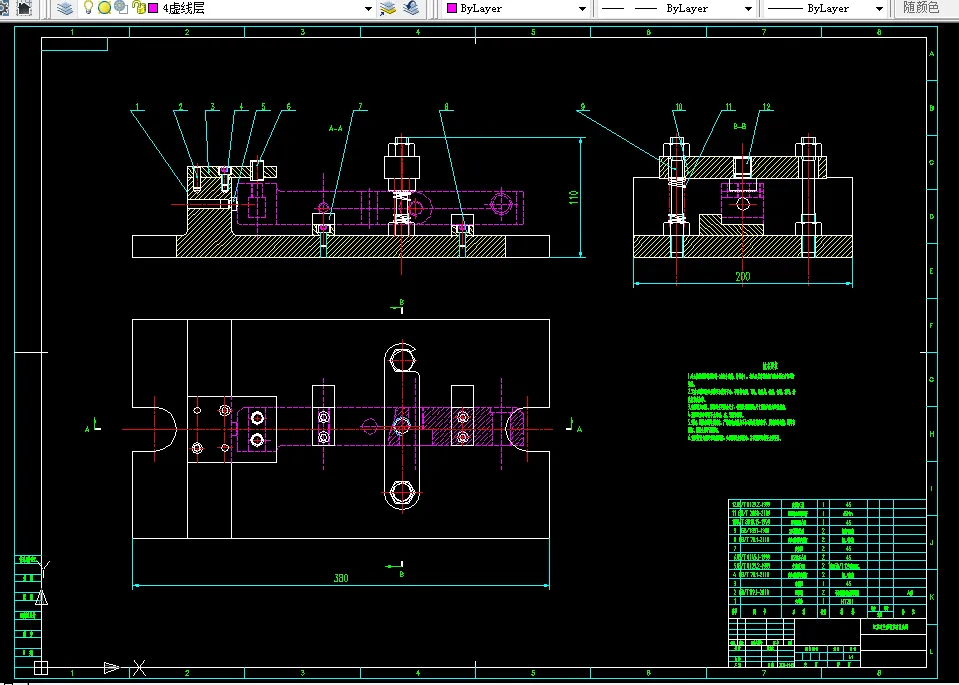This screenshot has width=959, height=685.
Task: Click zone letter F on right border
Action: click(931, 326)
